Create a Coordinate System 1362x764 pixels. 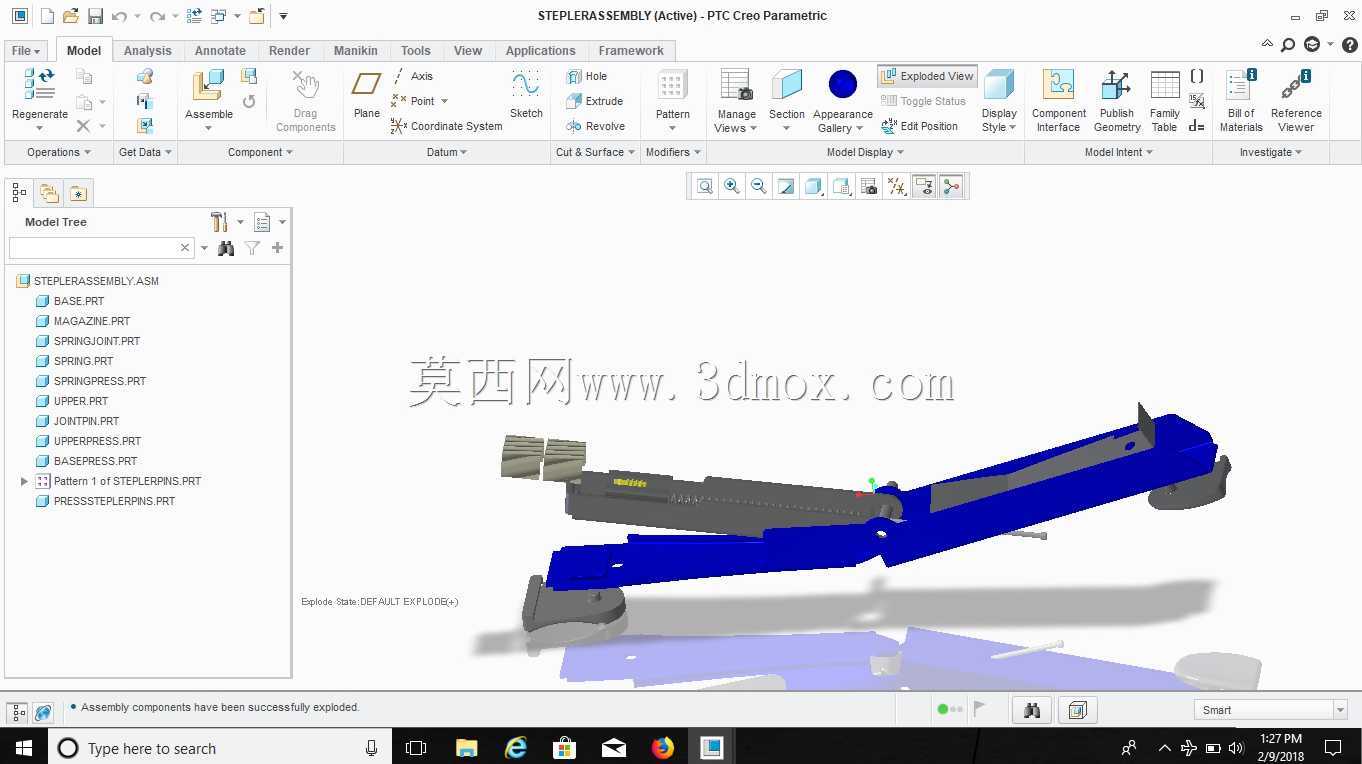(446, 126)
